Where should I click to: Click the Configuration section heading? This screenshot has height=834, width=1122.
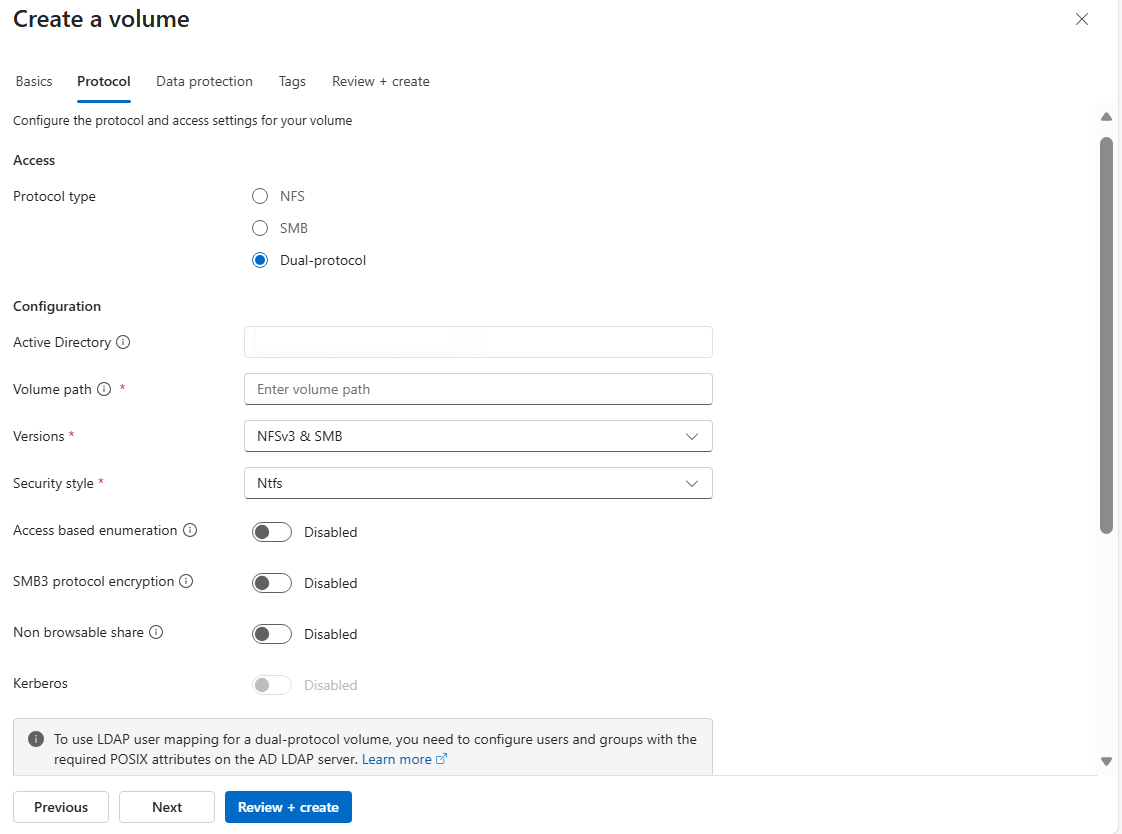[57, 306]
